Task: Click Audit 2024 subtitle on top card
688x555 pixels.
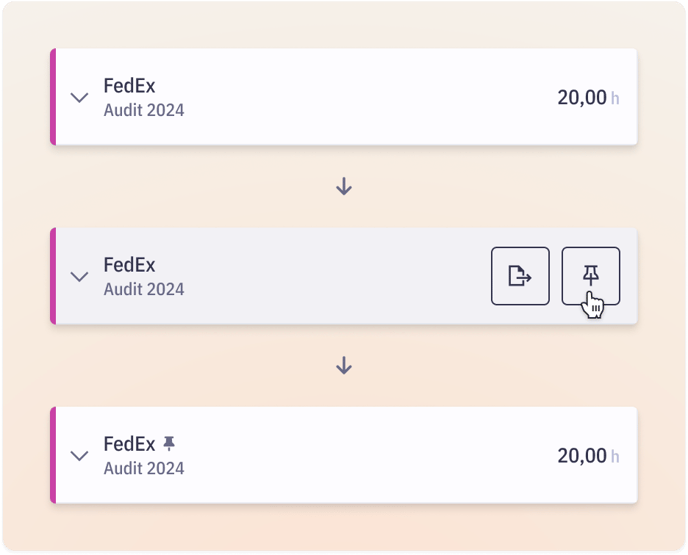Action: click(x=144, y=110)
